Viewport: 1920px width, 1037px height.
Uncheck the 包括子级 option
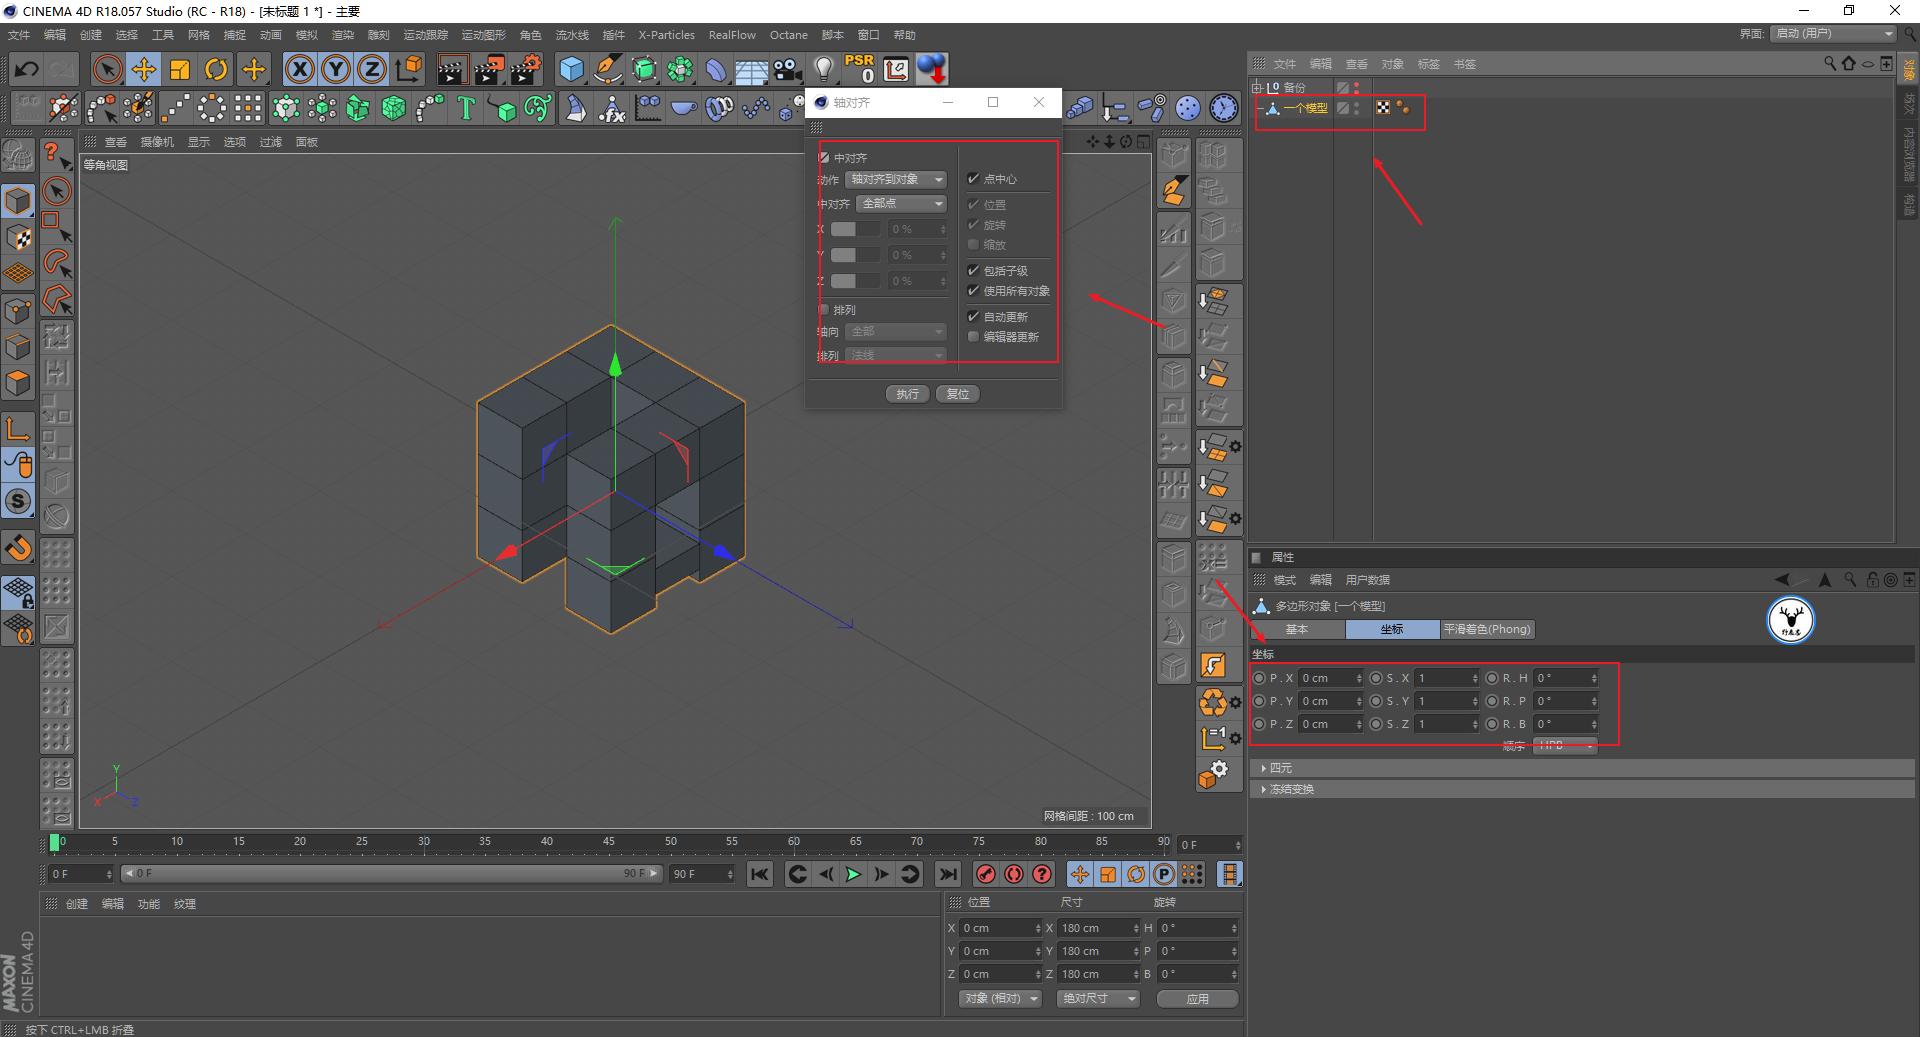click(973, 271)
